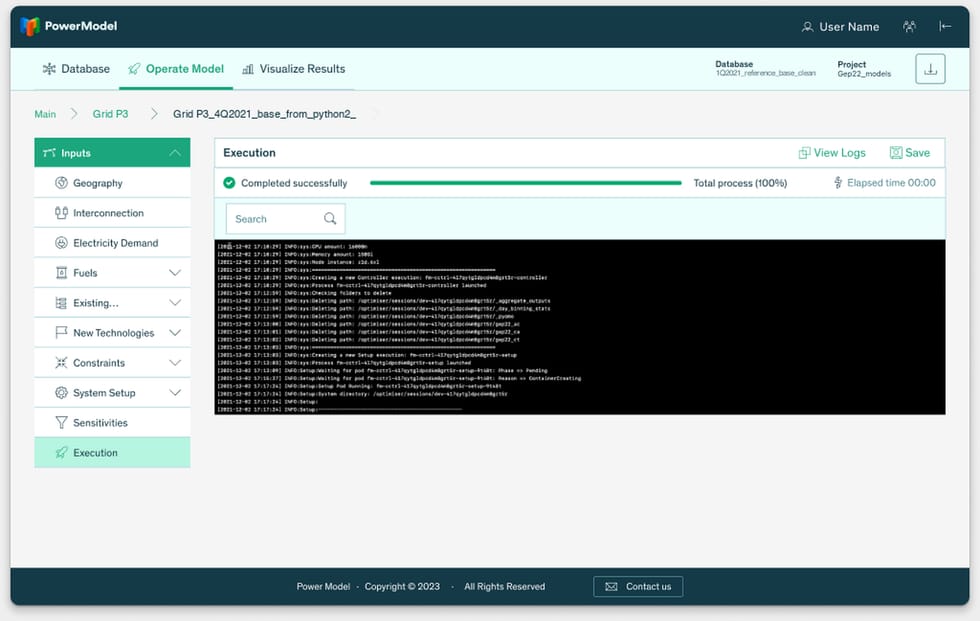Open the team members icon in header

click(909, 26)
